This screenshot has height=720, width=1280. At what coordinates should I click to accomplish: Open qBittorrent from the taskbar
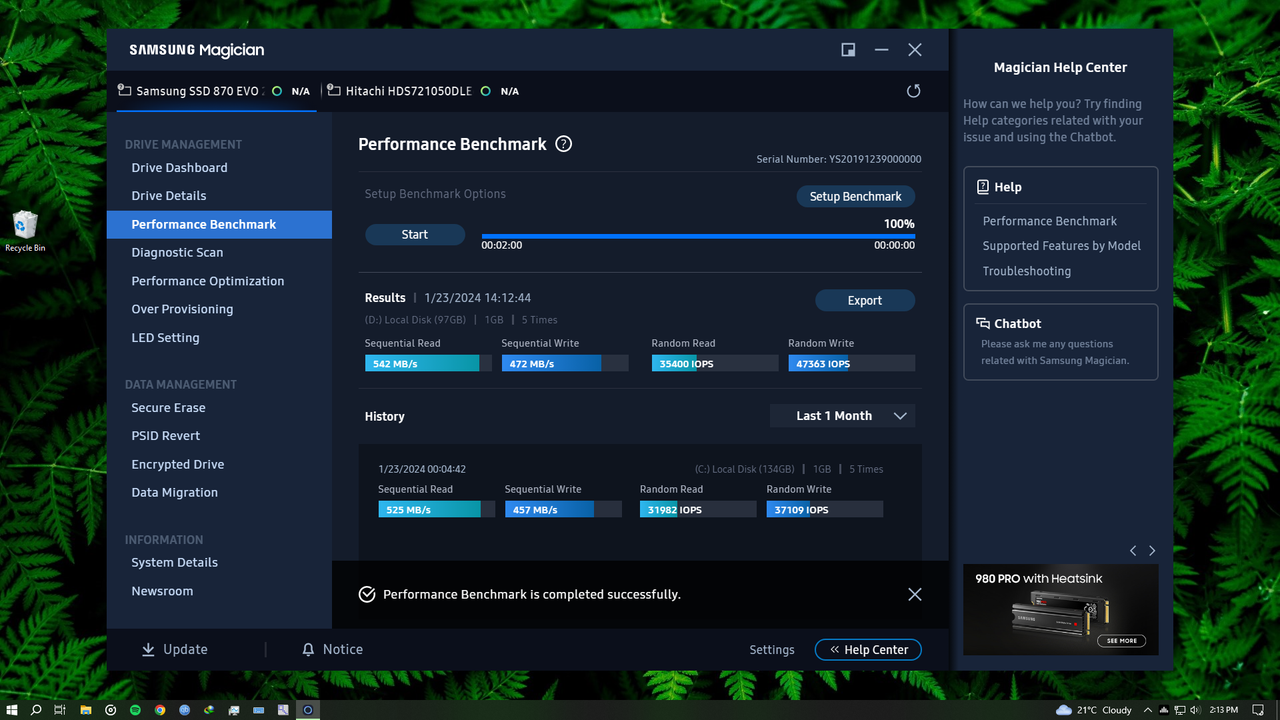click(x=185, y=710)
